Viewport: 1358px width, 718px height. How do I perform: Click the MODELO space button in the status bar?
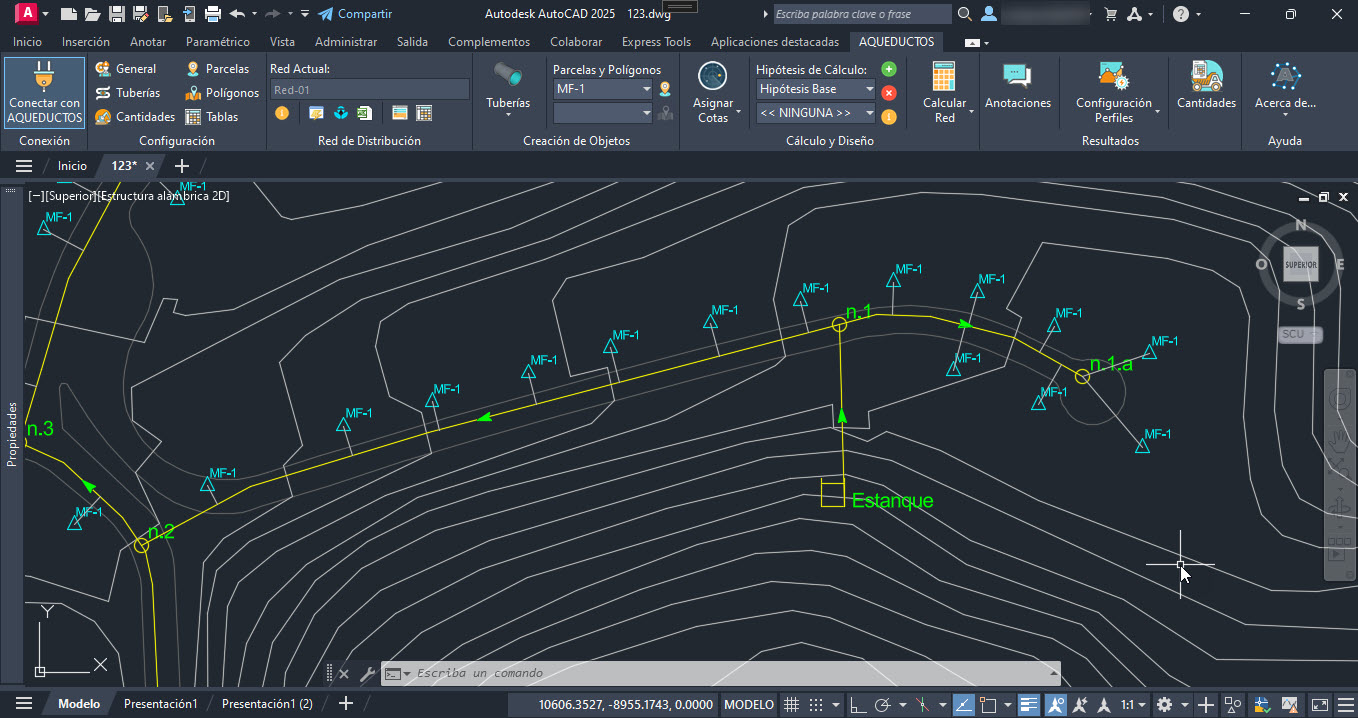748,705
